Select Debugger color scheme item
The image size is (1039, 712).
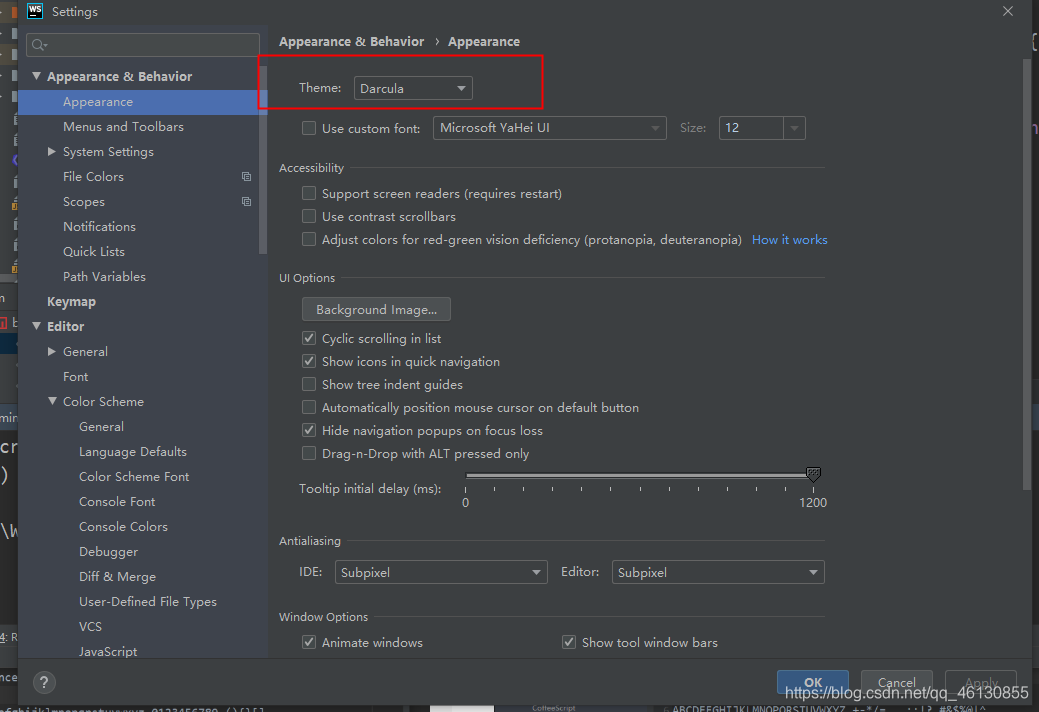coord(108,552)
